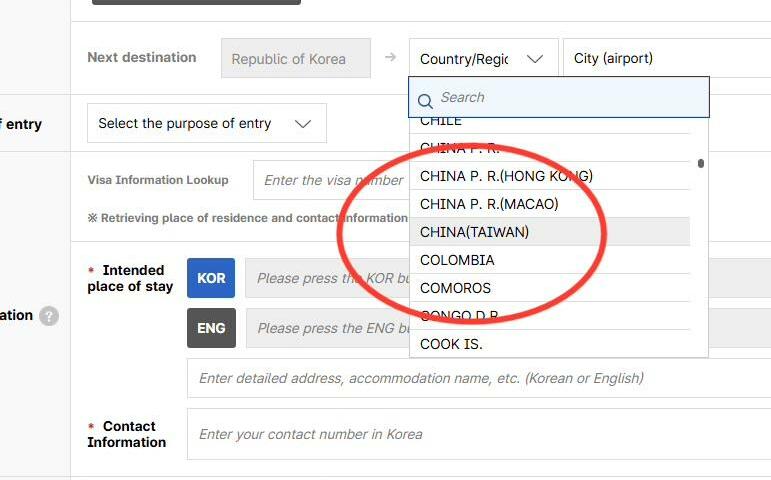Click the arrow icon after Republic of Korea
The image size is (771, 480).
click(x=390, y=58)
